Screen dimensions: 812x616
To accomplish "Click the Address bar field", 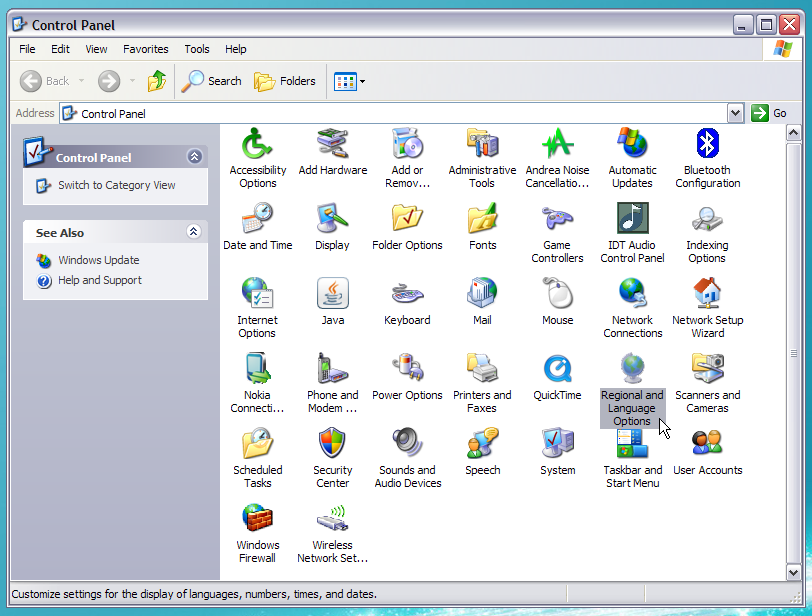I will (x=394, y=113).
